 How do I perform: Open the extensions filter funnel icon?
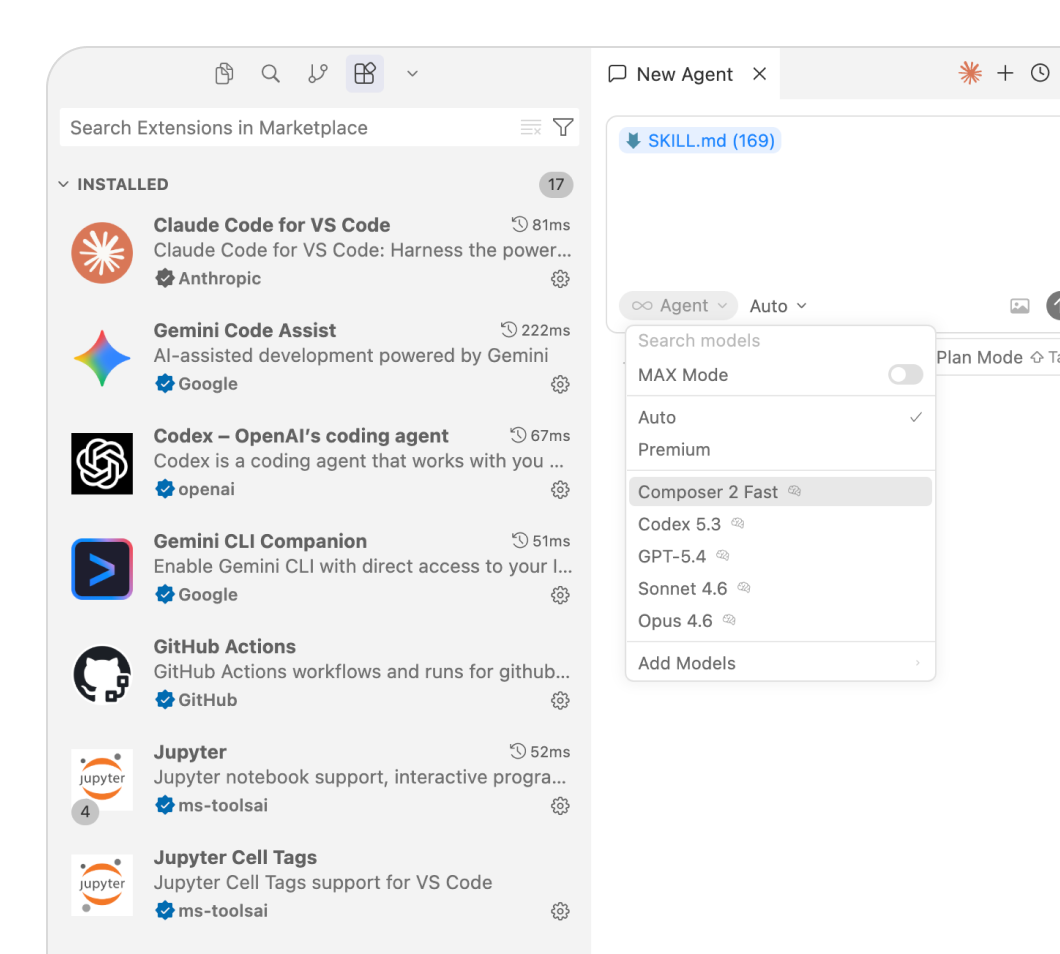(x=563, y=127)
